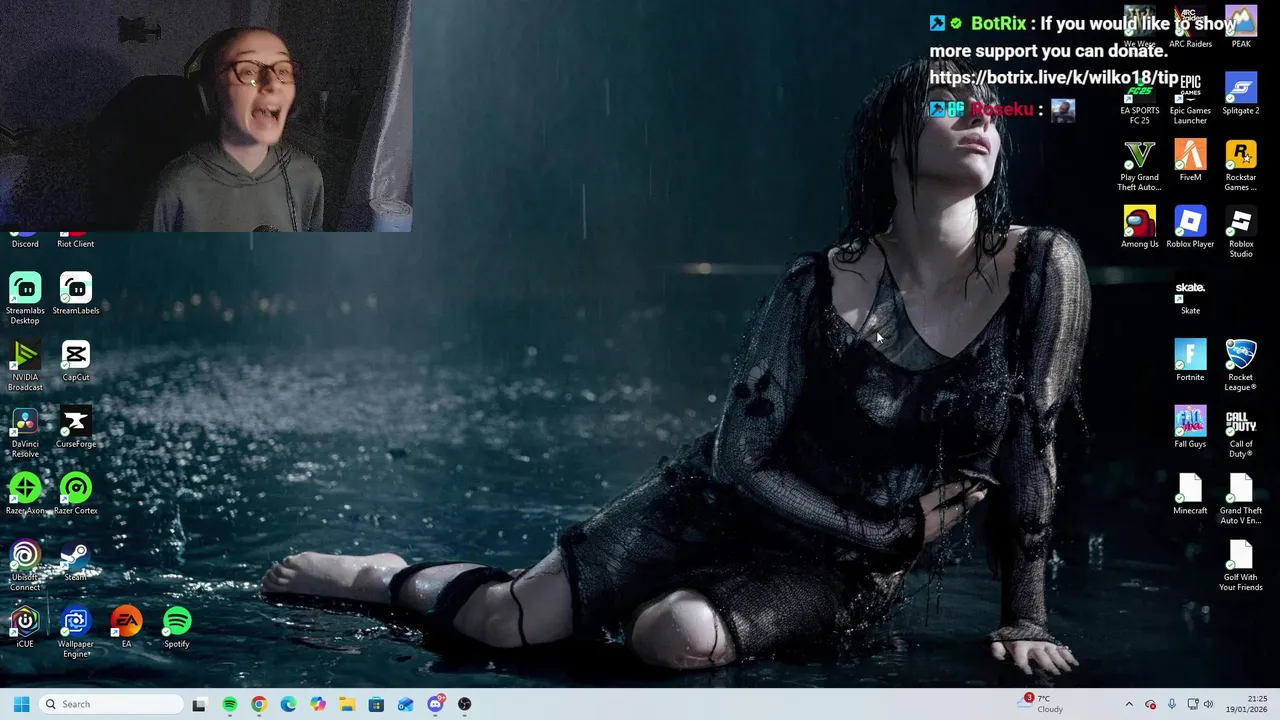Select the Minecraft file icon
The image size is (1280, 720).
click(x=1190, y=495)
